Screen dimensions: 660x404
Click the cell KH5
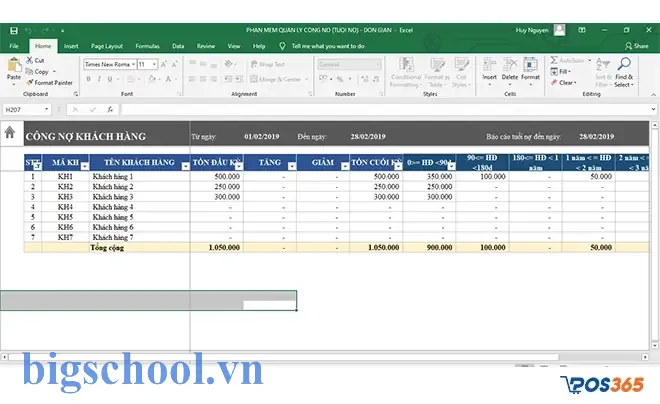coord(65,217)
